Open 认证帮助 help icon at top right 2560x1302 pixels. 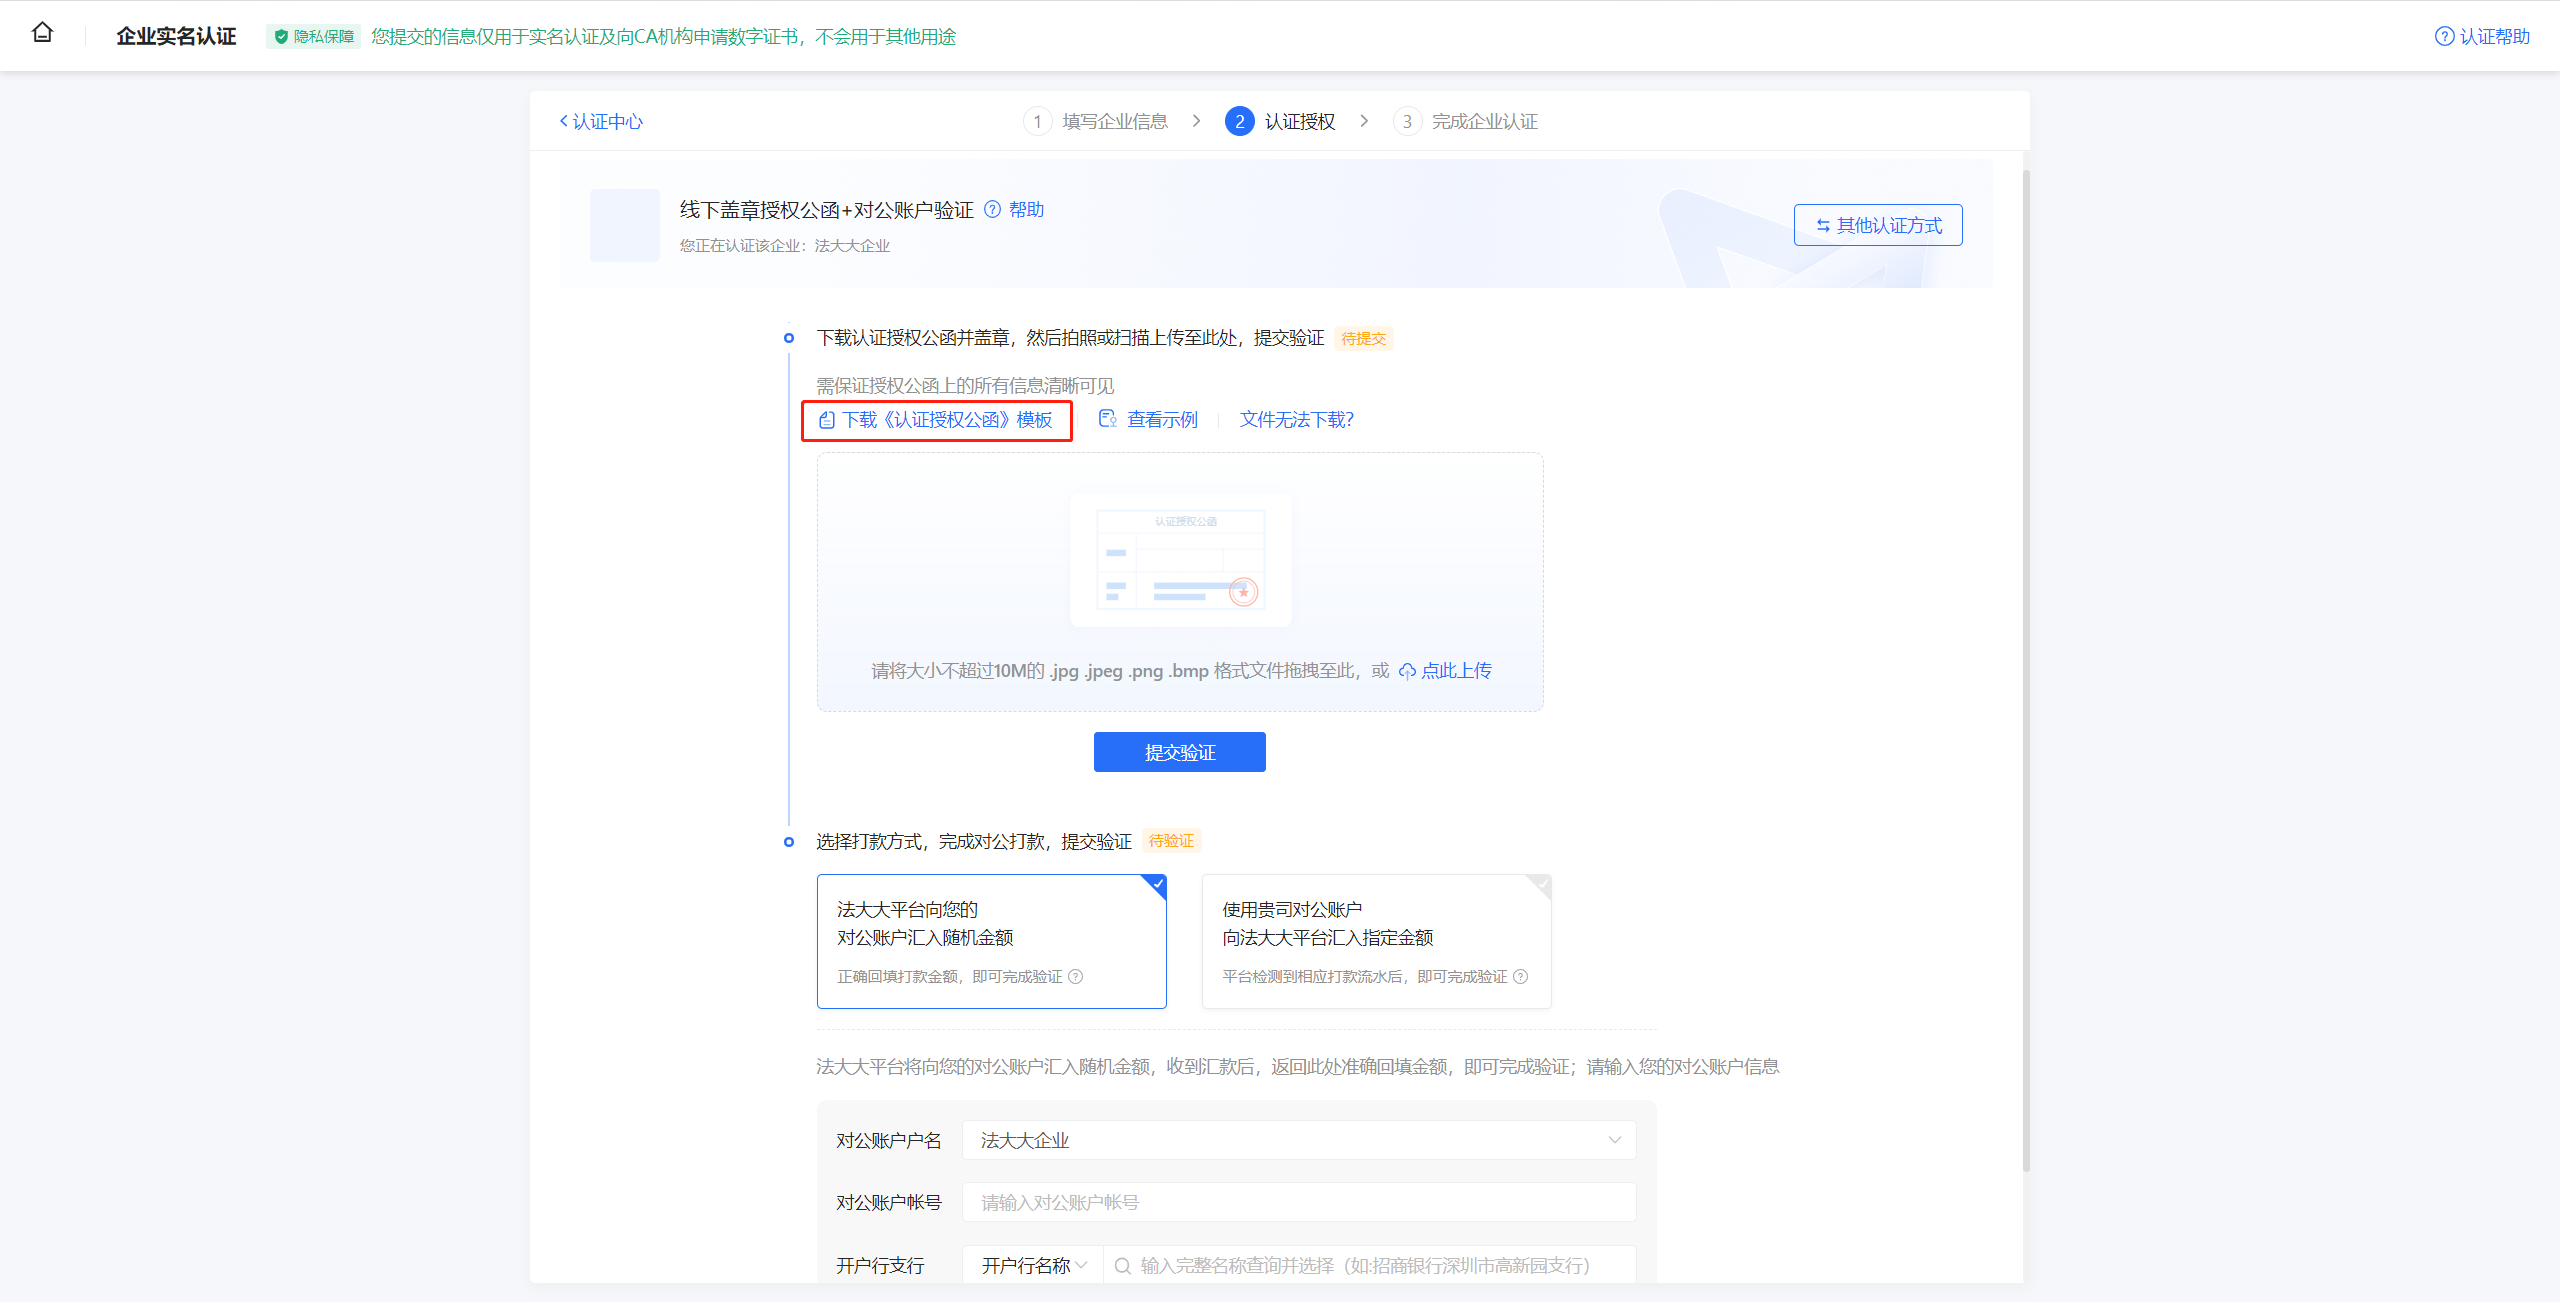(x=2444, y=37)
